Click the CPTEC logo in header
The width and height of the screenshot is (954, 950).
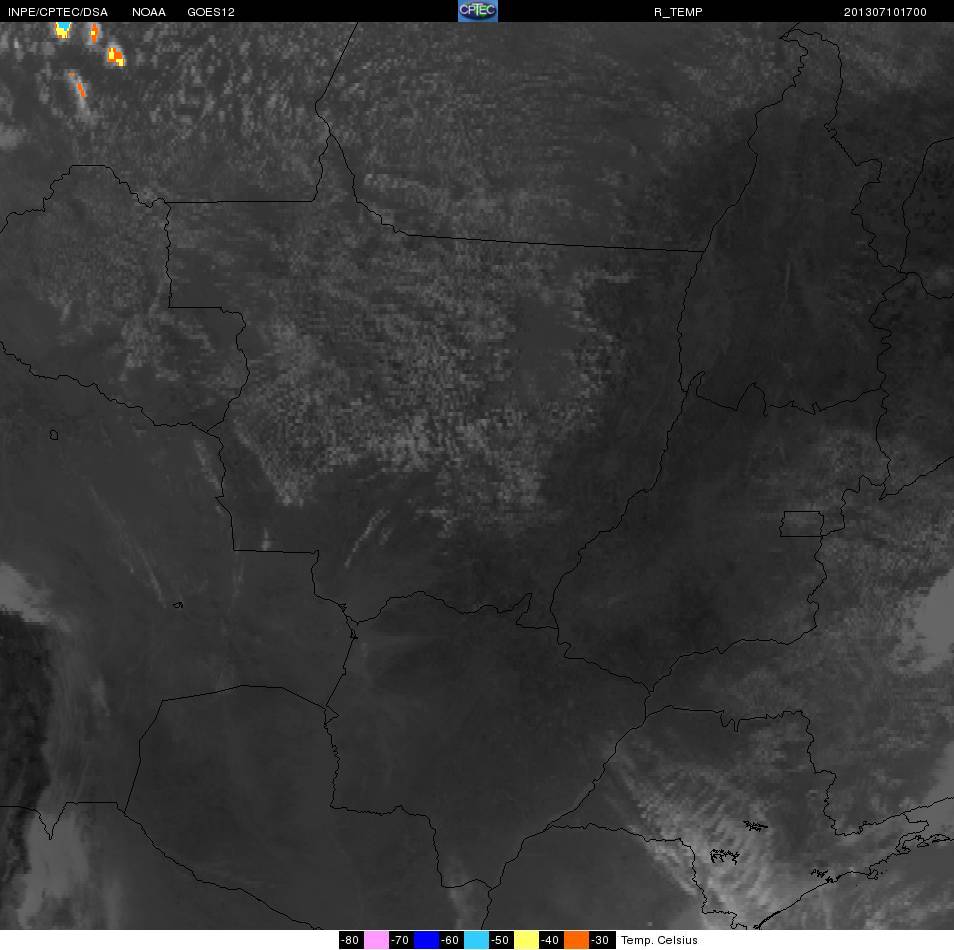pyautogui.click(x=478, y=11)
